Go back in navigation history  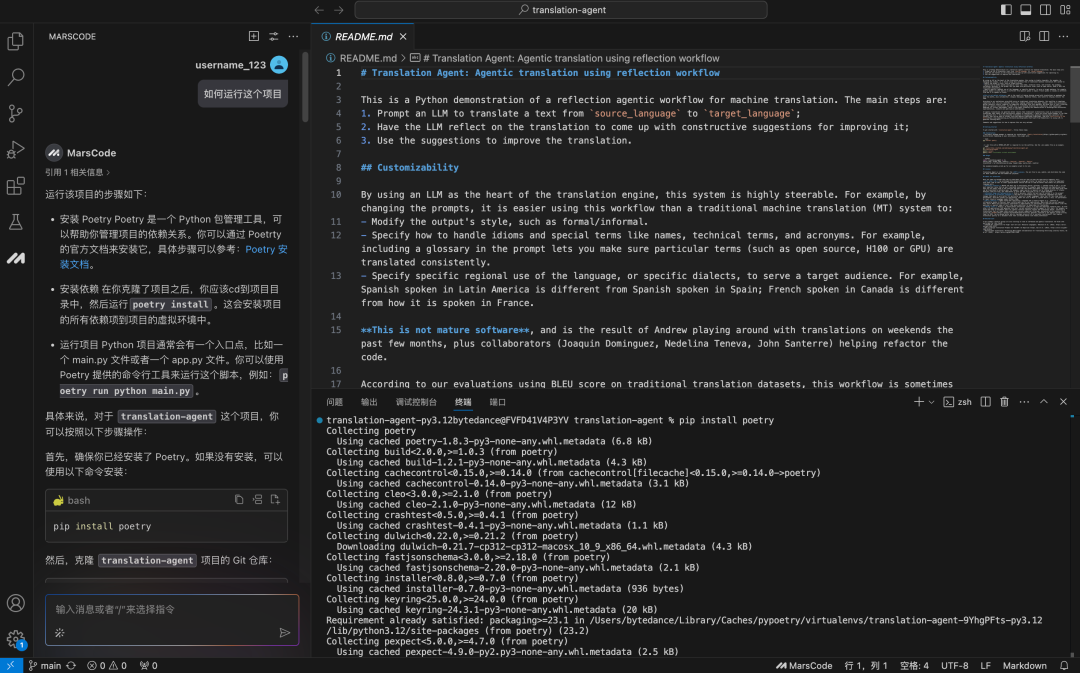(319, 10)
